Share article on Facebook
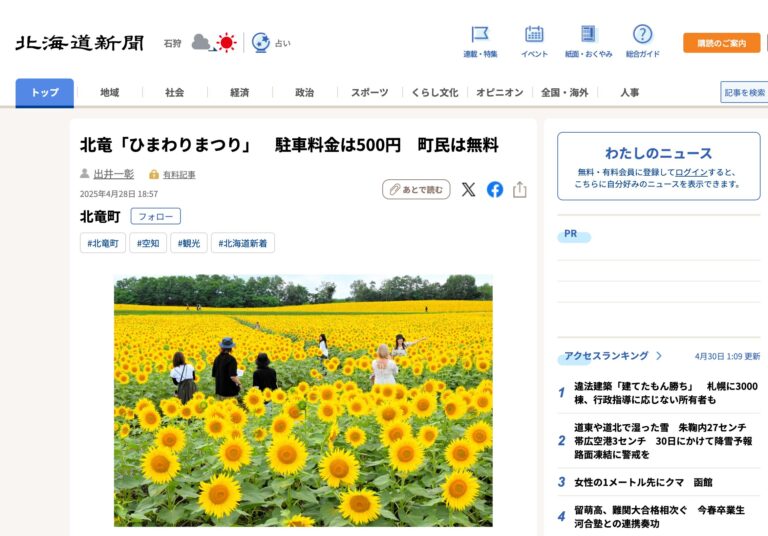The height and width of the screenshot is (536, 768). (495, 189)
